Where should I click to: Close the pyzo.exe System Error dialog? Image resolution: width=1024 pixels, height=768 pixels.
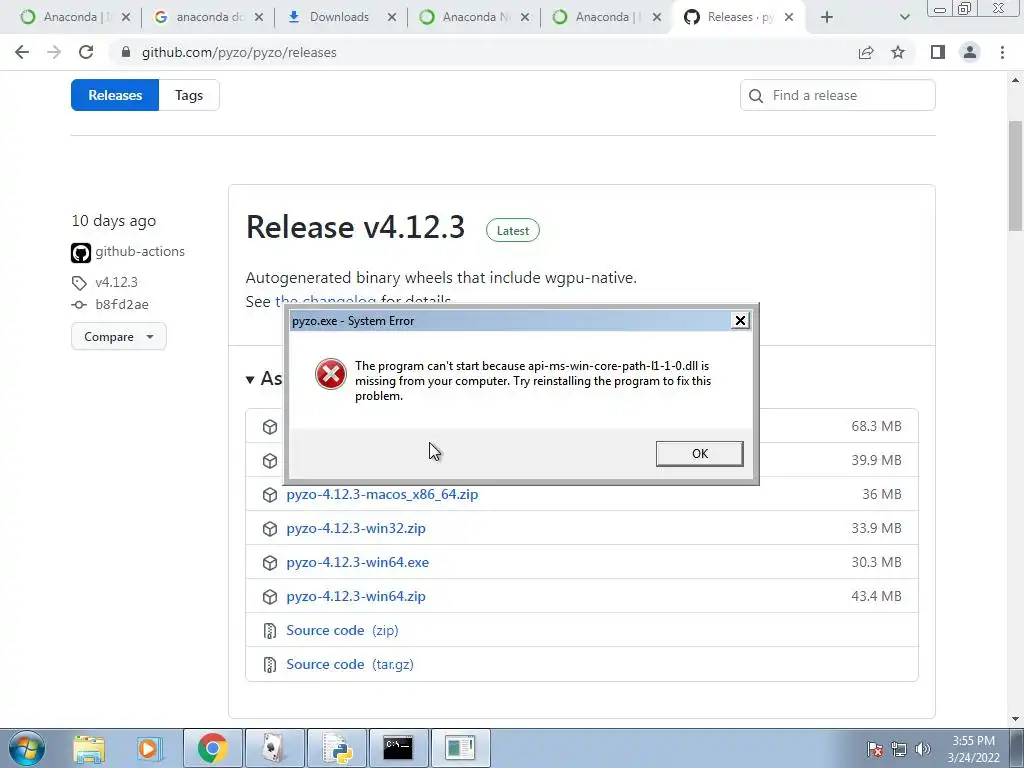tap(740, 320)
